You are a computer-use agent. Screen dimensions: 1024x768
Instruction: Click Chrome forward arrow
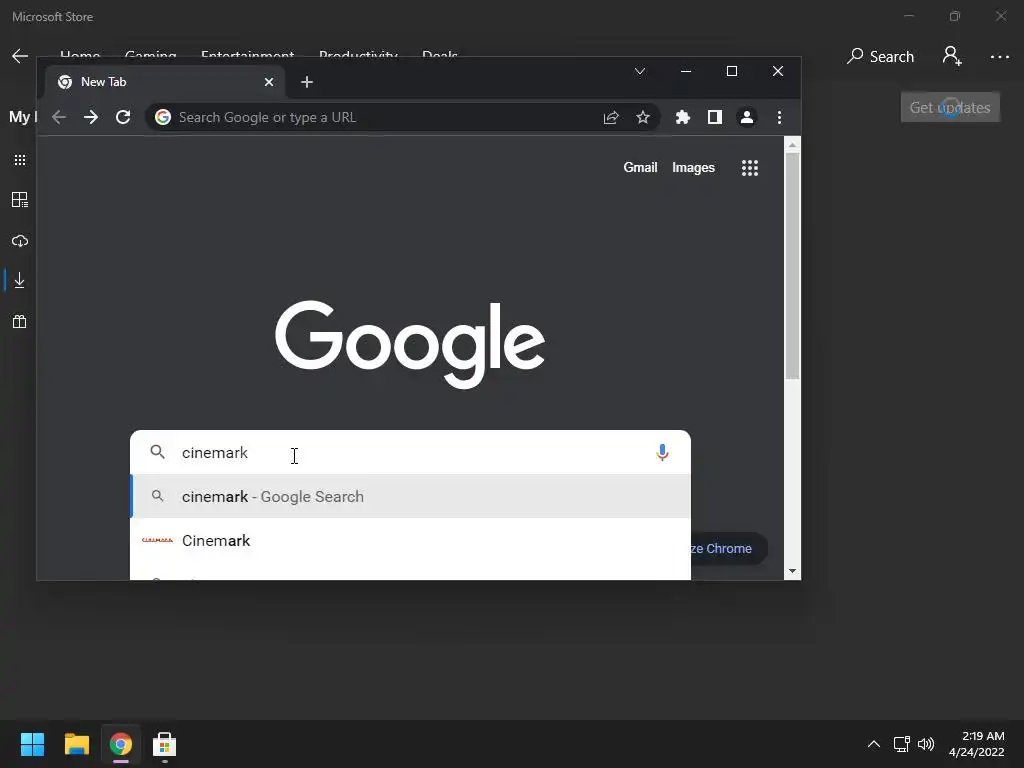coord(91,117)
